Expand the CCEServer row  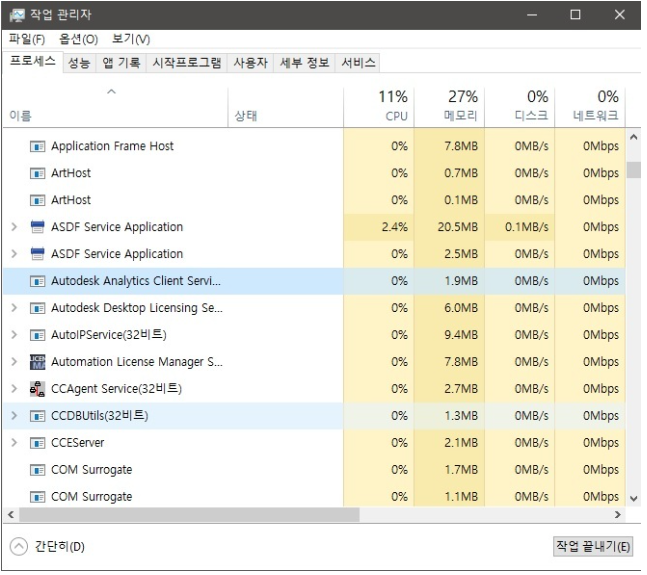14,443
